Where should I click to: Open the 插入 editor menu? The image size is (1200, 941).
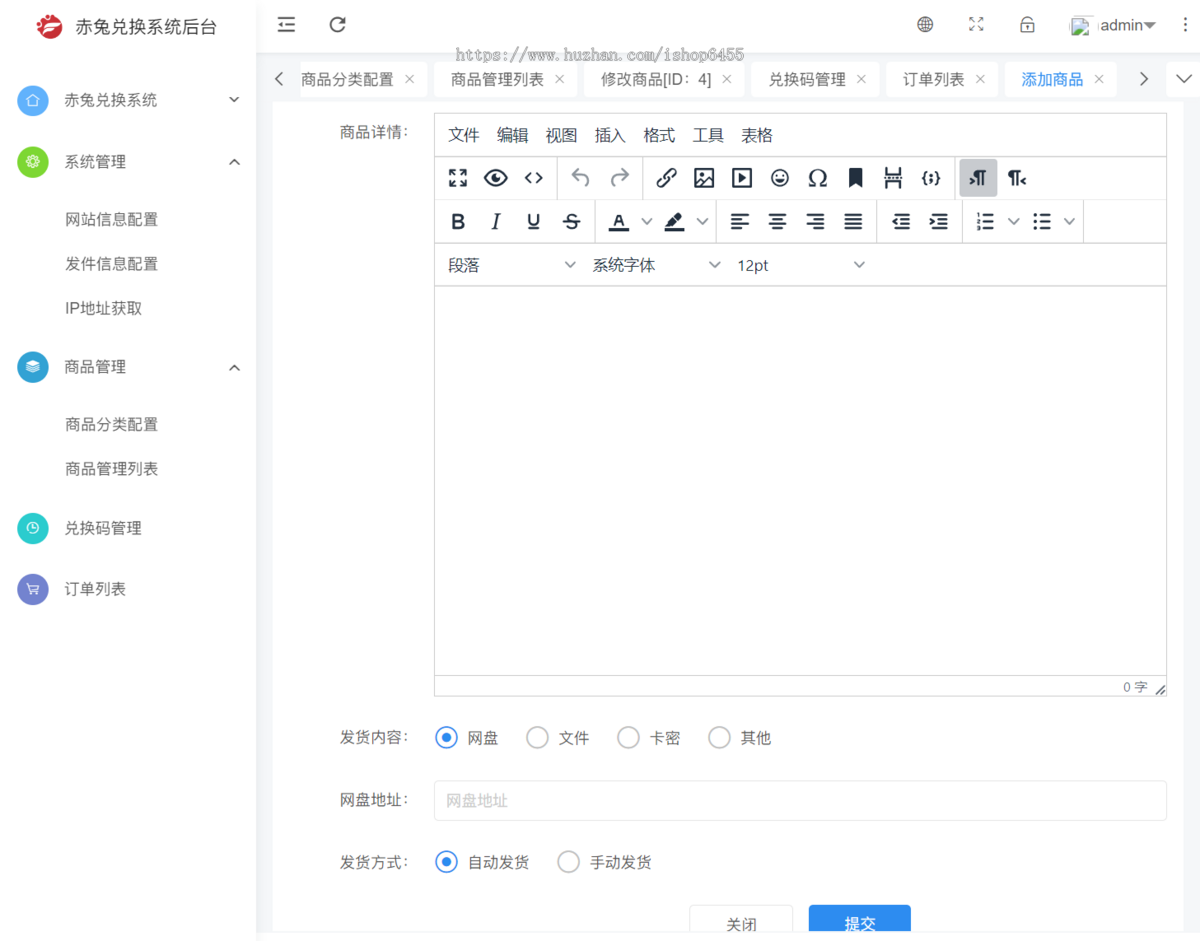pyautogui.click(x=610, y=135)
